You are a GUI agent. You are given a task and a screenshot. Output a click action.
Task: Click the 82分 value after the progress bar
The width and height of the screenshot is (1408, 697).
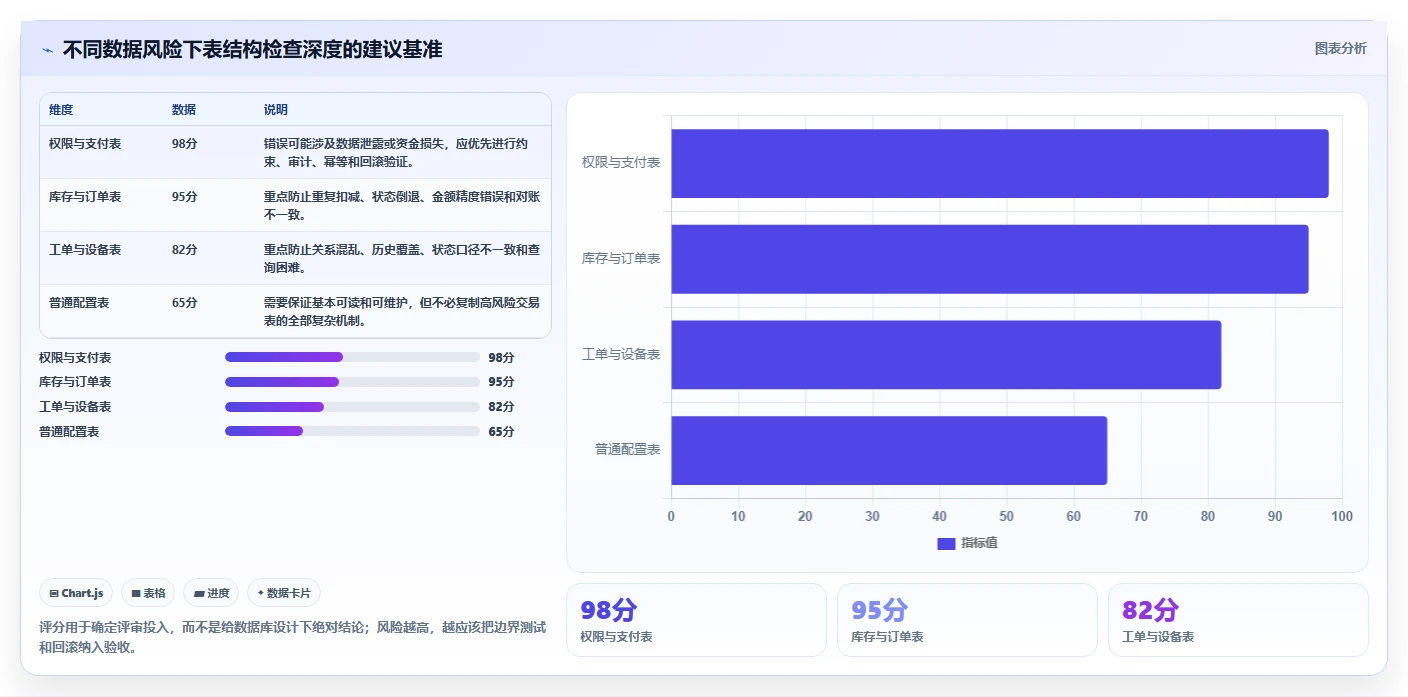(501, 407)
